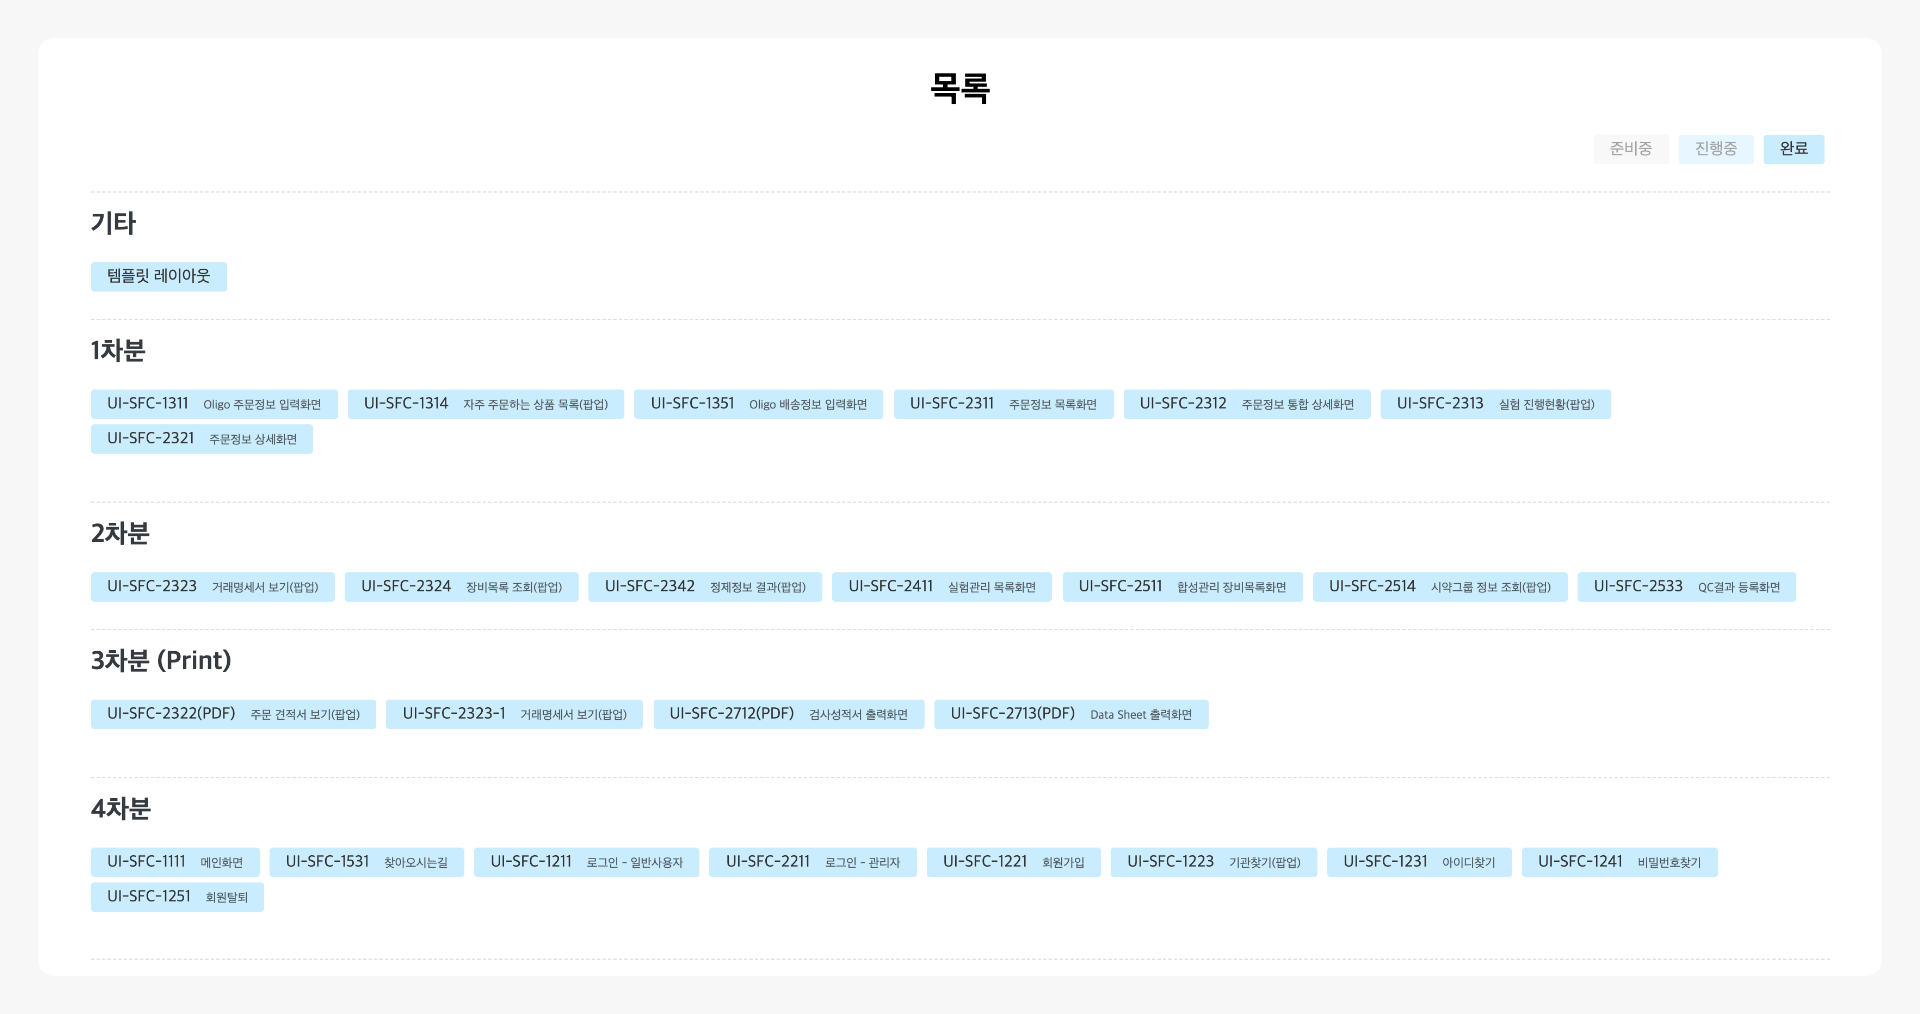
Task: Open UI-SFC-1221 회원가입 page
Action: tap(1013, 862)
